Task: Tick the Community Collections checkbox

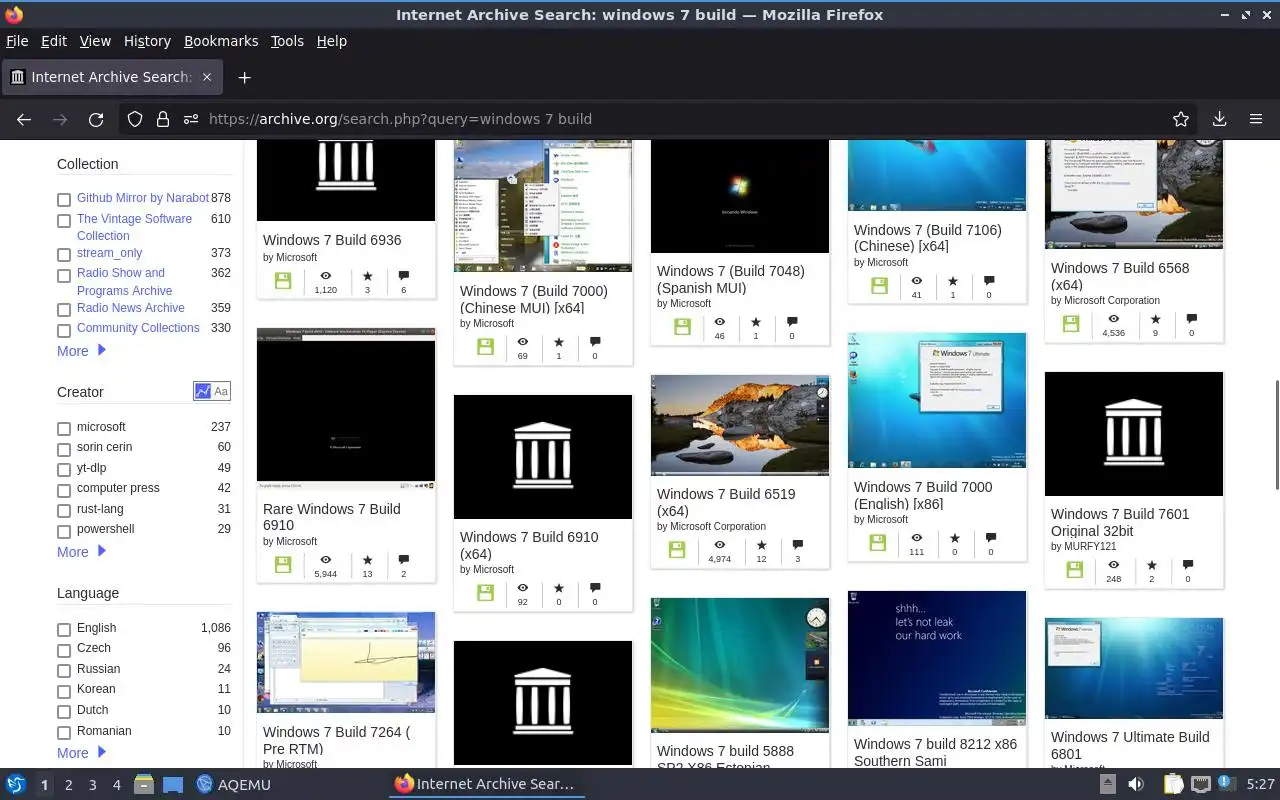Action: point(64,330)
